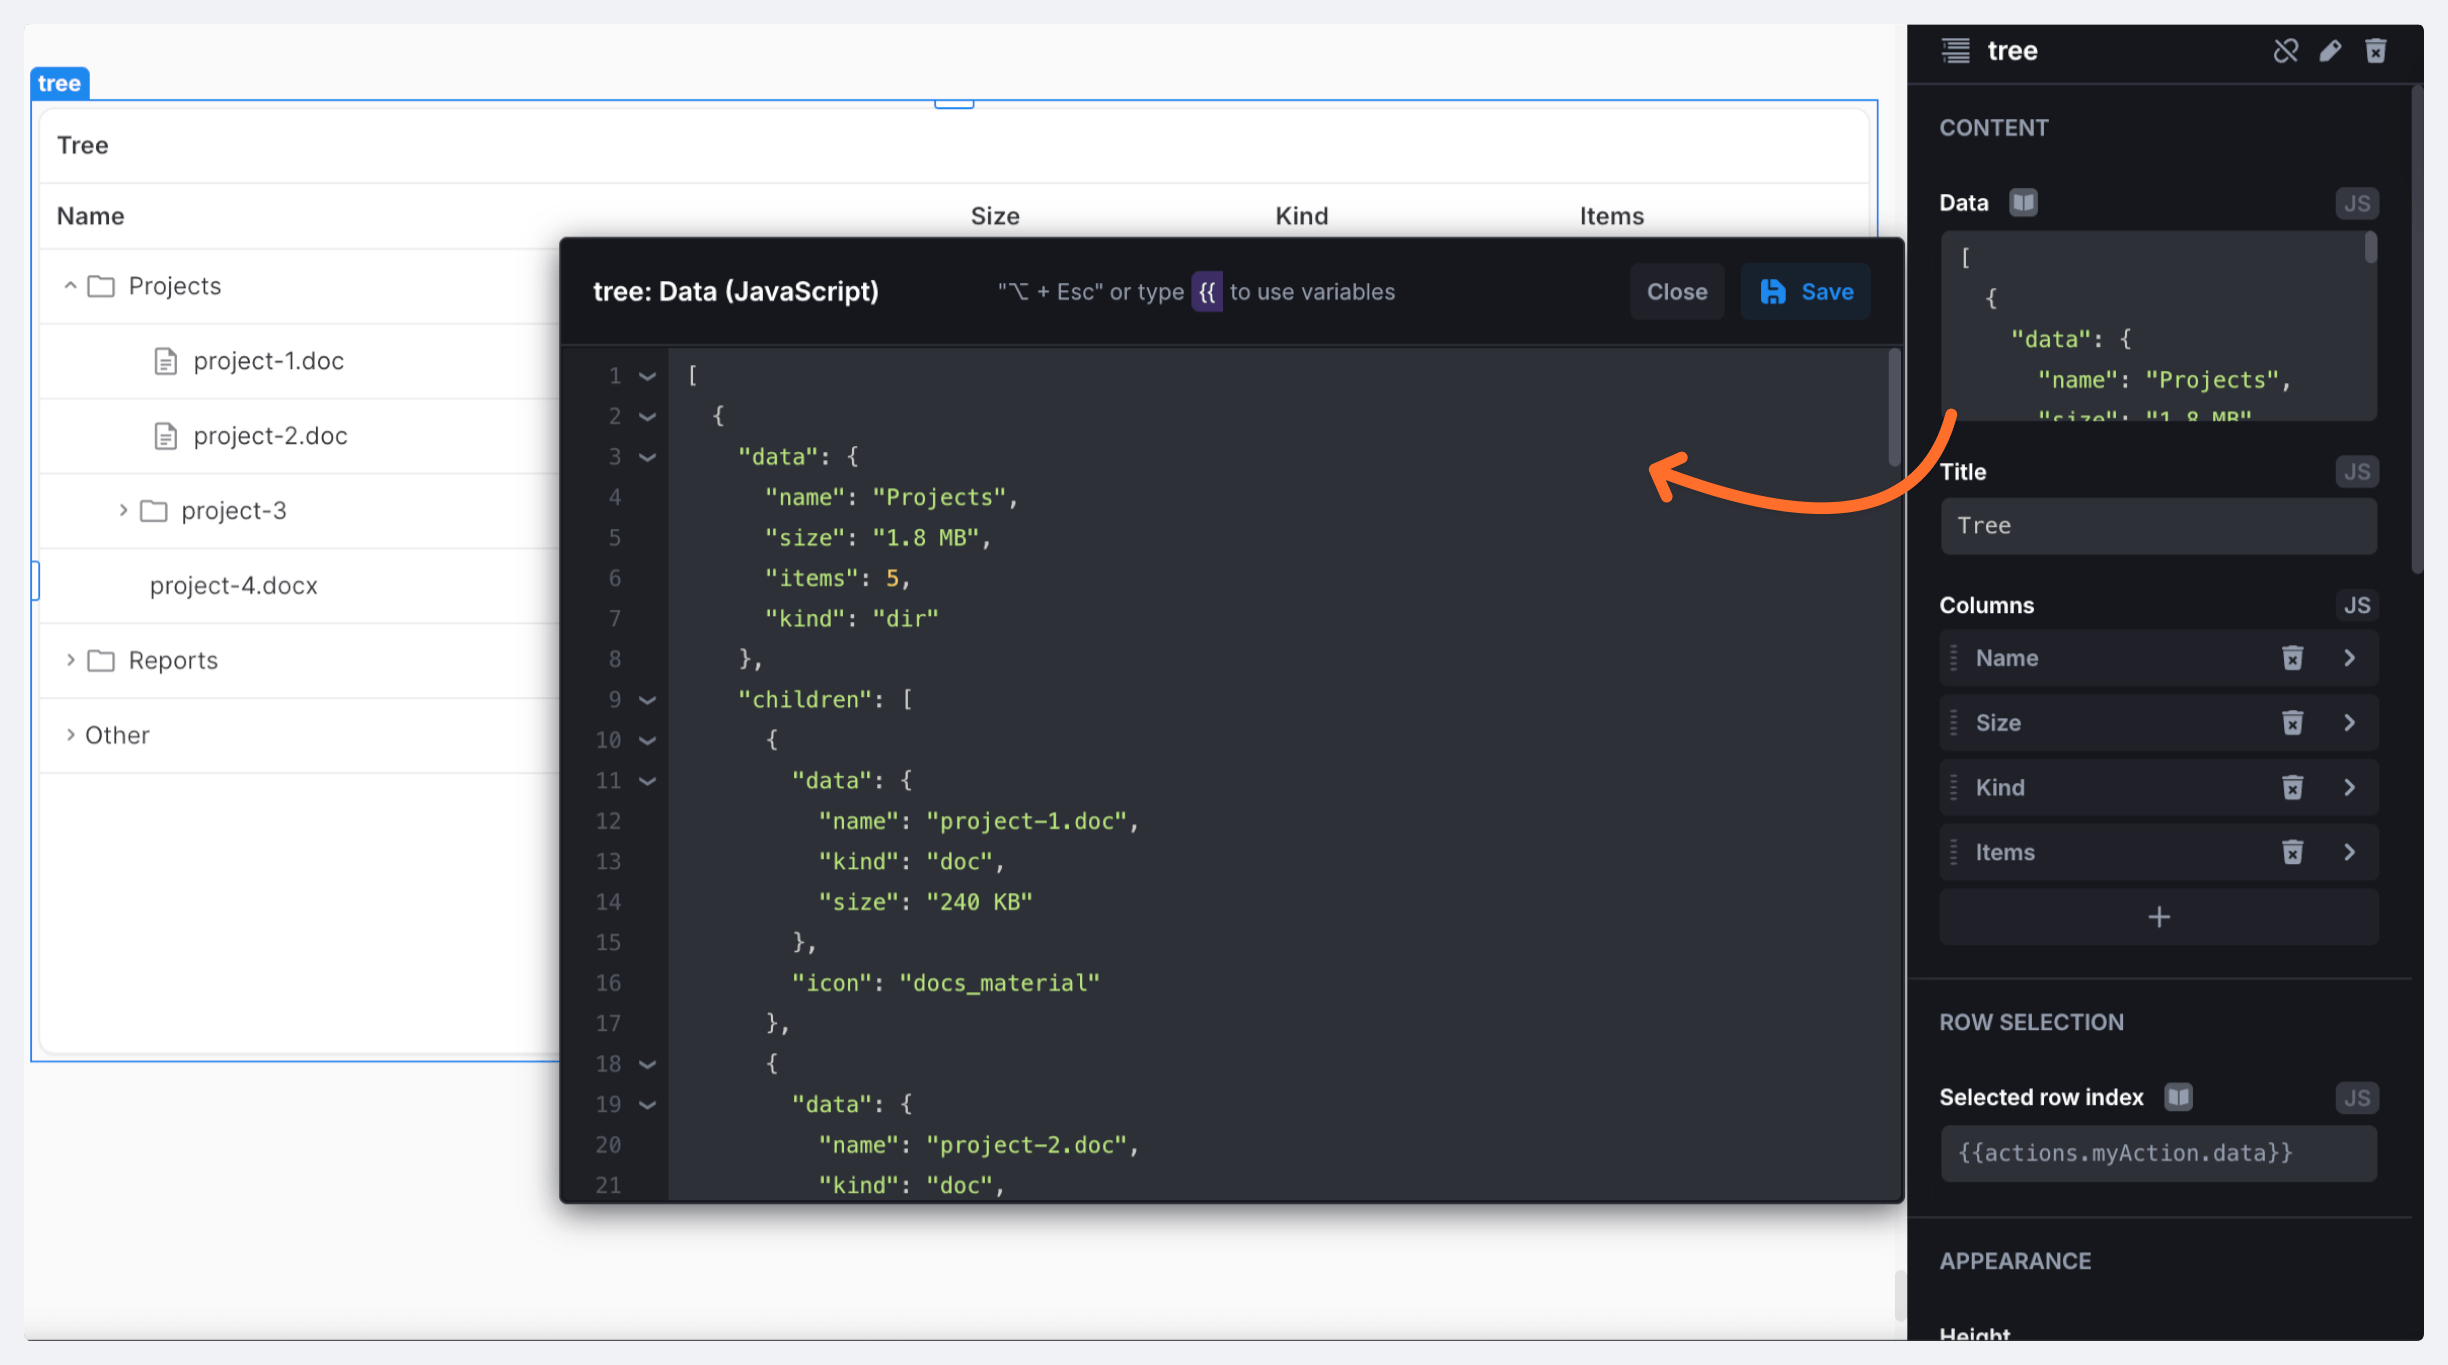Click the plus icon to add column
Viewport: 2448px width, 1365px height.
pyautogui.click(x=2158, y=917)
